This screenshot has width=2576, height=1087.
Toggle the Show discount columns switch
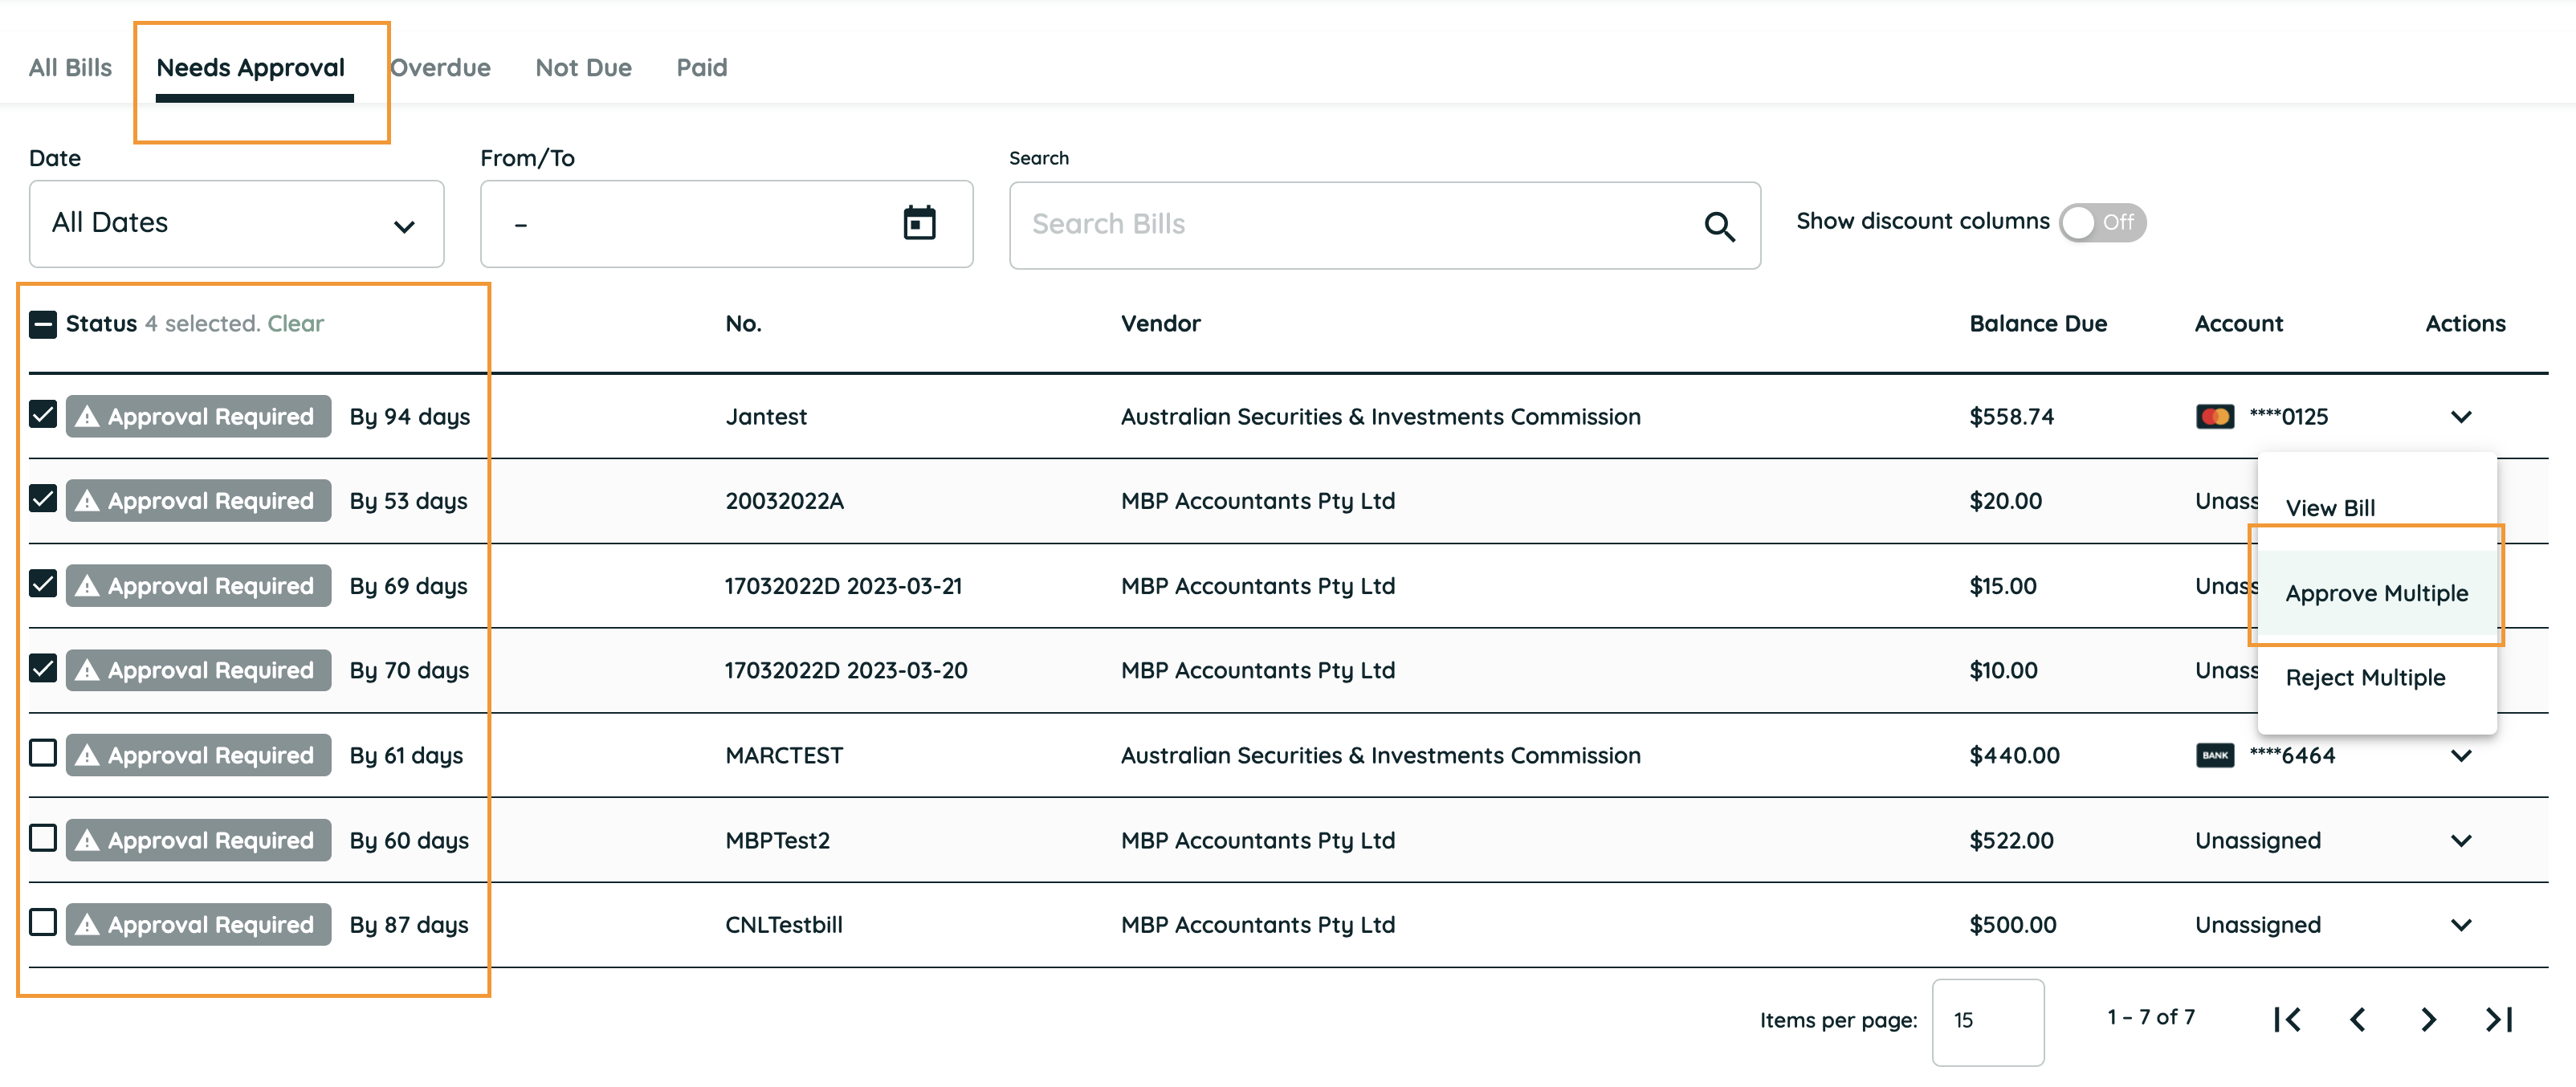tap(2101, 222)
